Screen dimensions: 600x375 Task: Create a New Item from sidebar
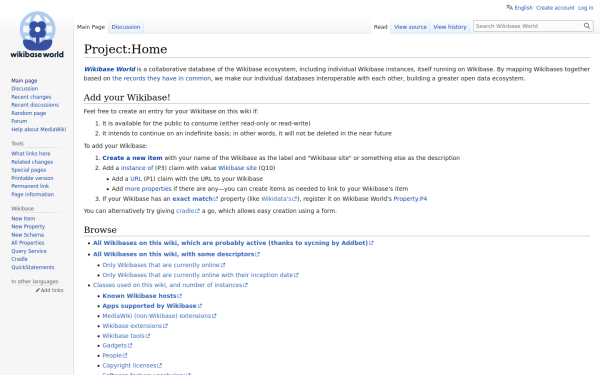pos(23,218)
